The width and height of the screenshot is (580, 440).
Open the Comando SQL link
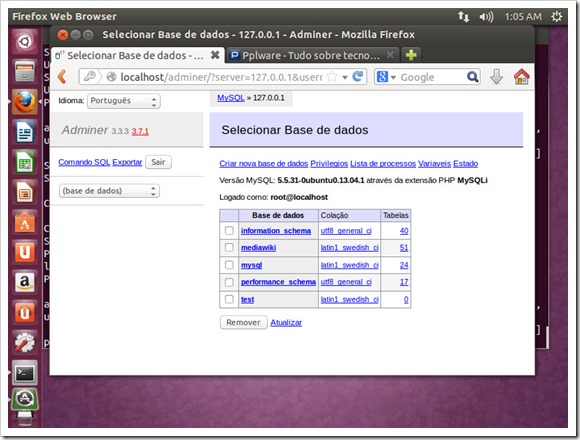tap(84, 162)
